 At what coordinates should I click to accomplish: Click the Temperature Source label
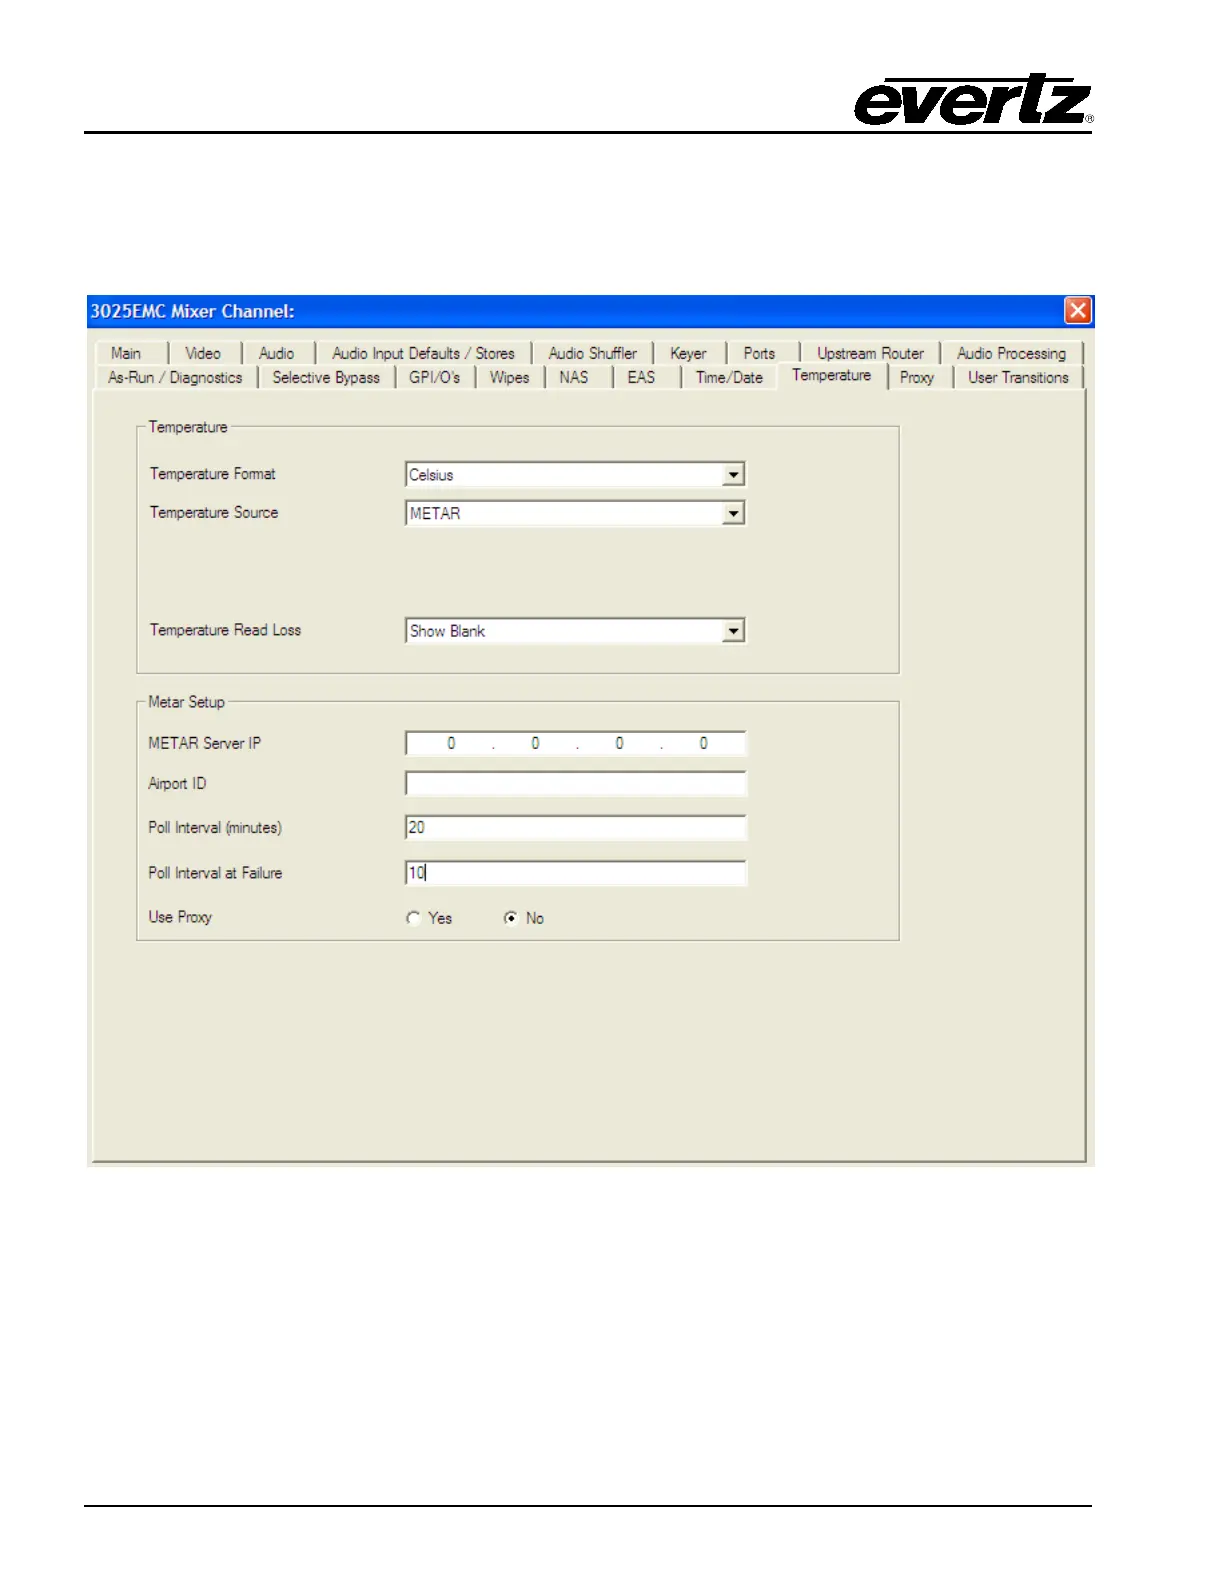tap(214, 512)
